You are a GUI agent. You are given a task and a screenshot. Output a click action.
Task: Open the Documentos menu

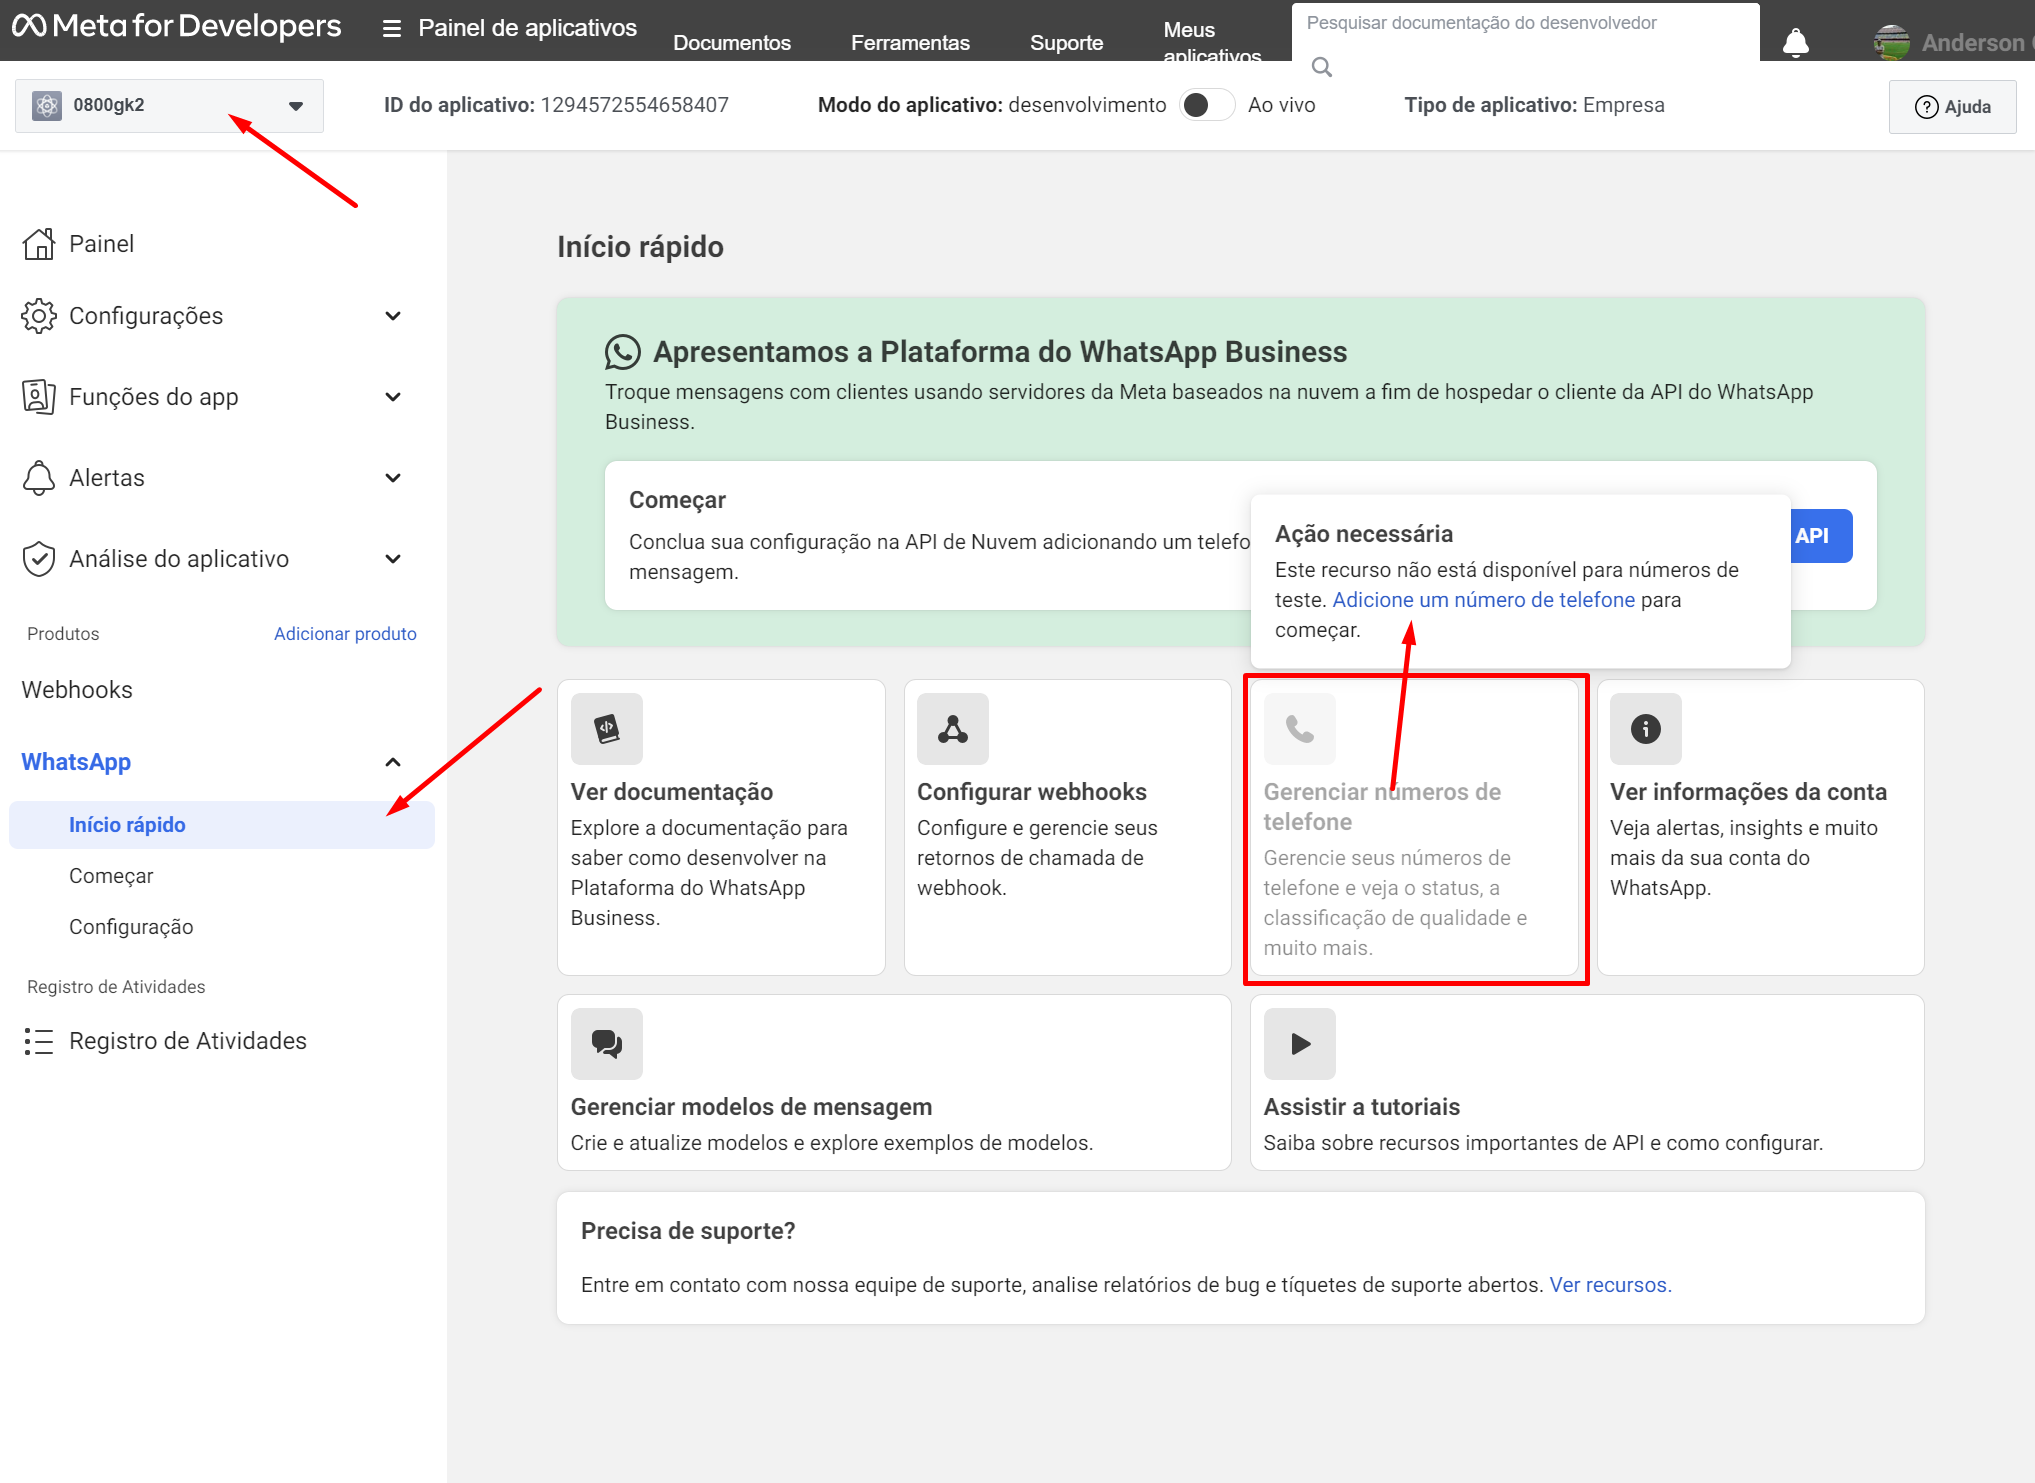(732, 43)
